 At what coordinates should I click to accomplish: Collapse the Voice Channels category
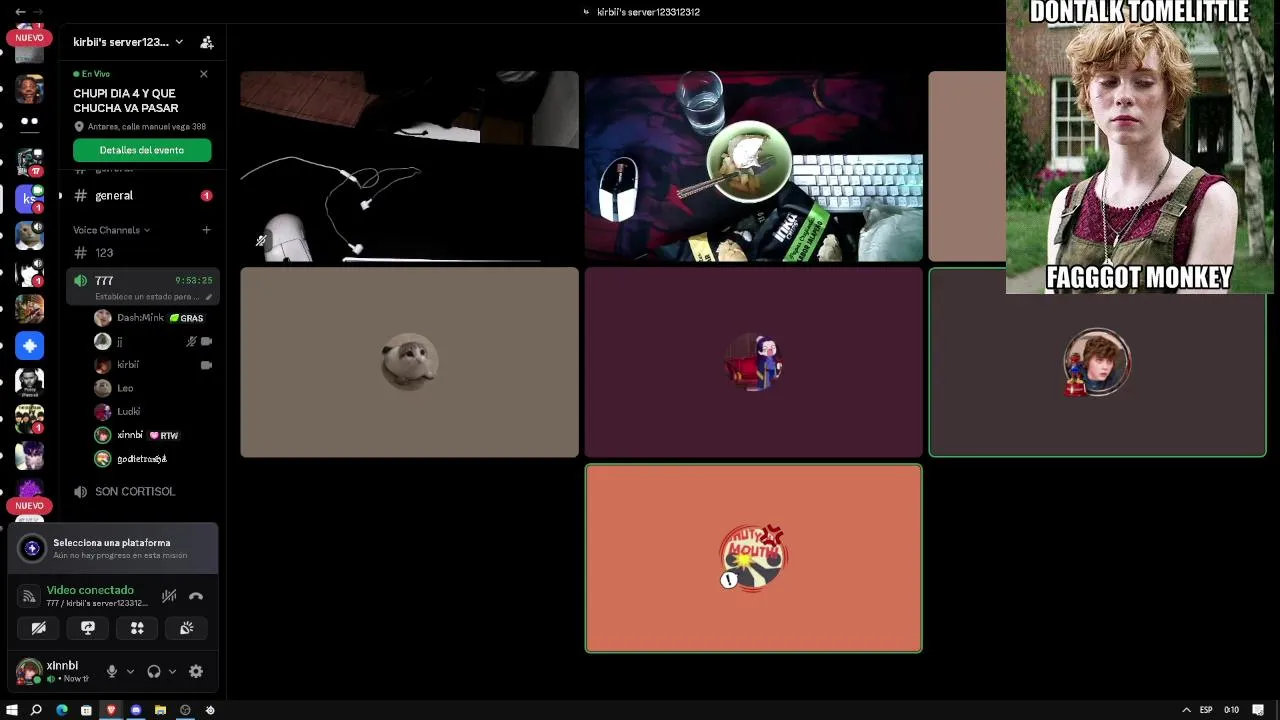click(111, 230)
